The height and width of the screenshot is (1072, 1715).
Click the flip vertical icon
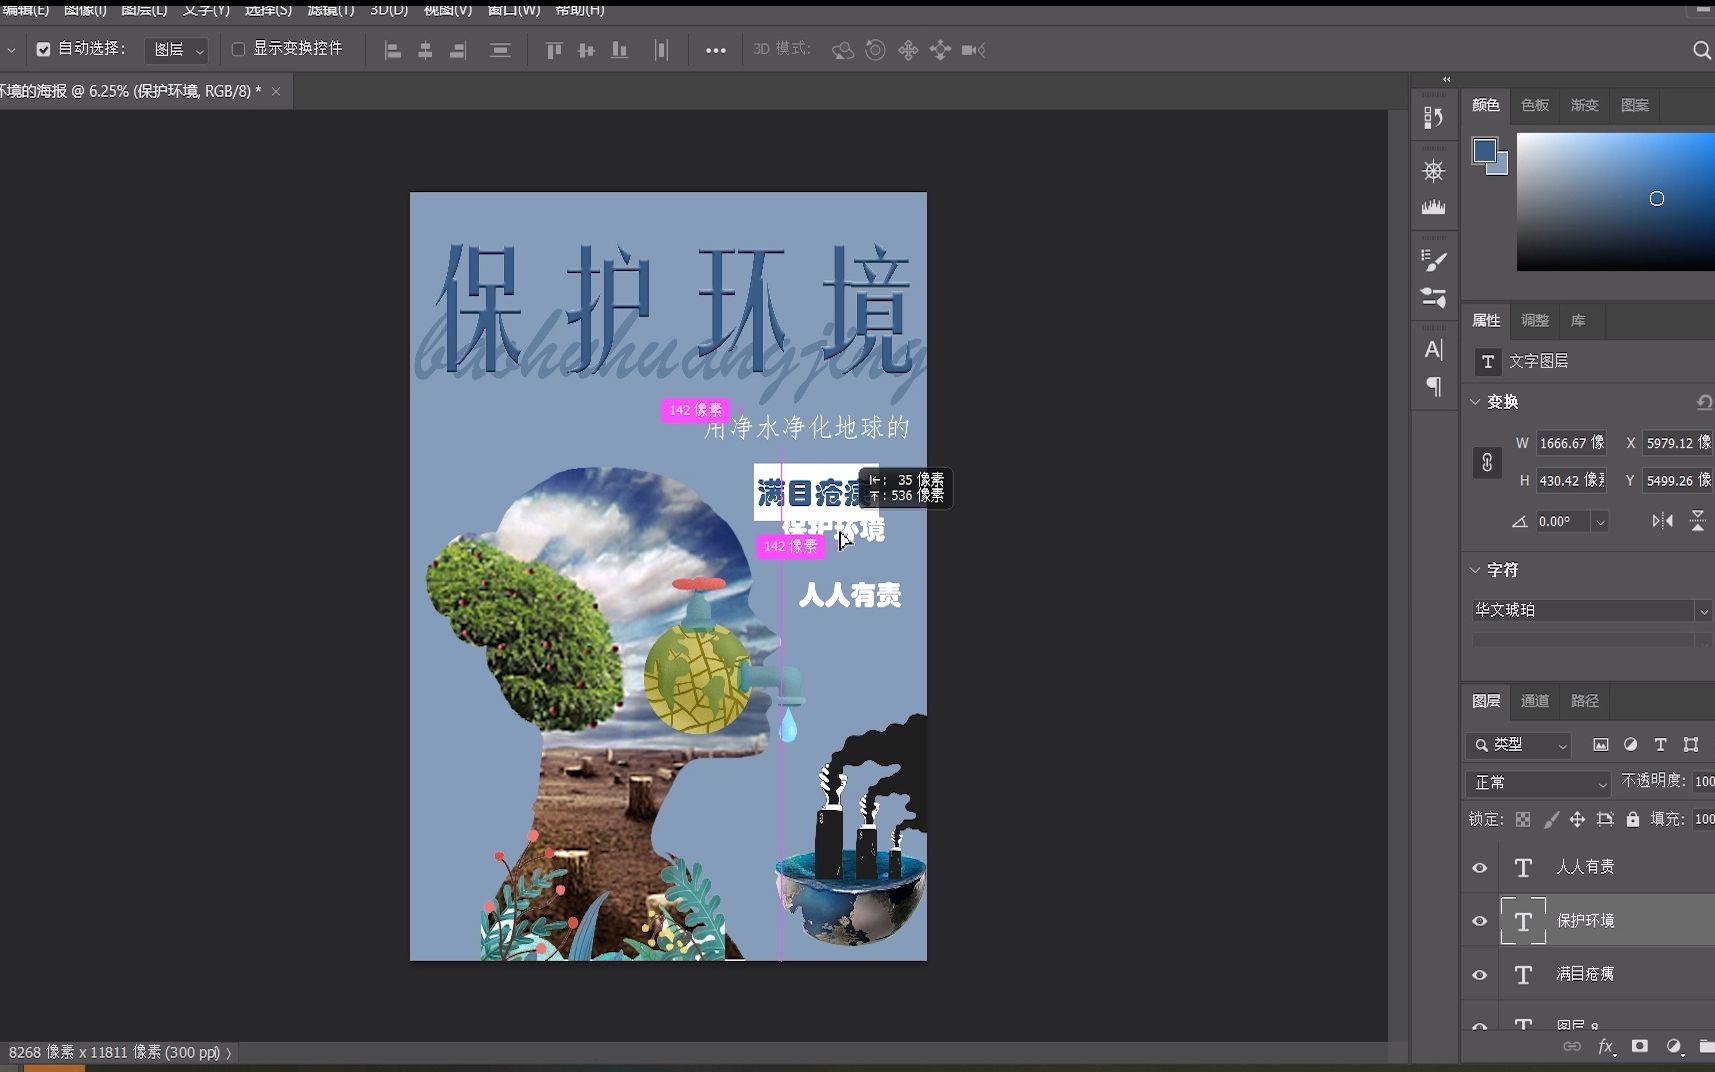(x=1698, y=521)
